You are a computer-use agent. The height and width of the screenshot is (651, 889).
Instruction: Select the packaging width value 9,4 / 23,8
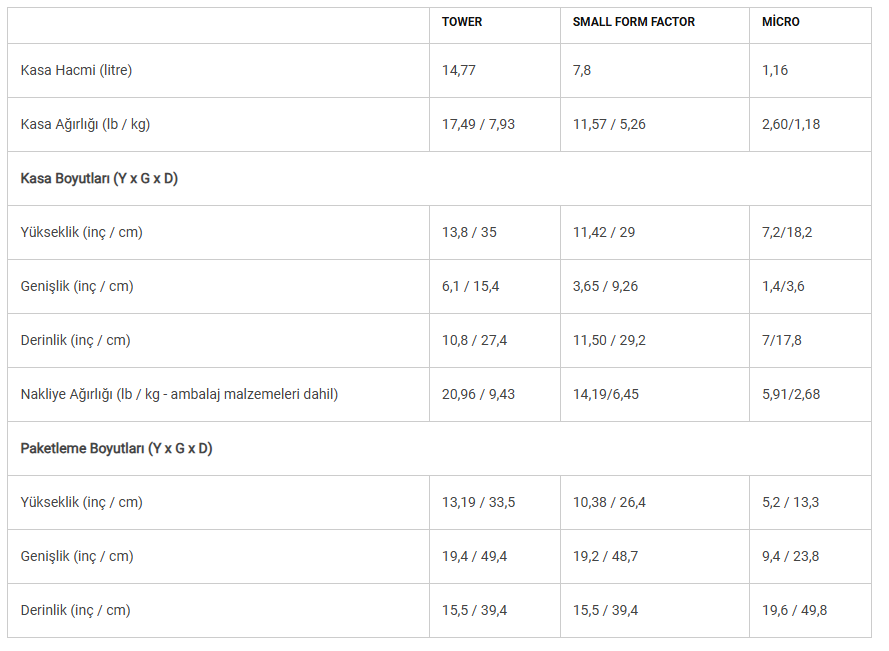(x=790, y=556)
